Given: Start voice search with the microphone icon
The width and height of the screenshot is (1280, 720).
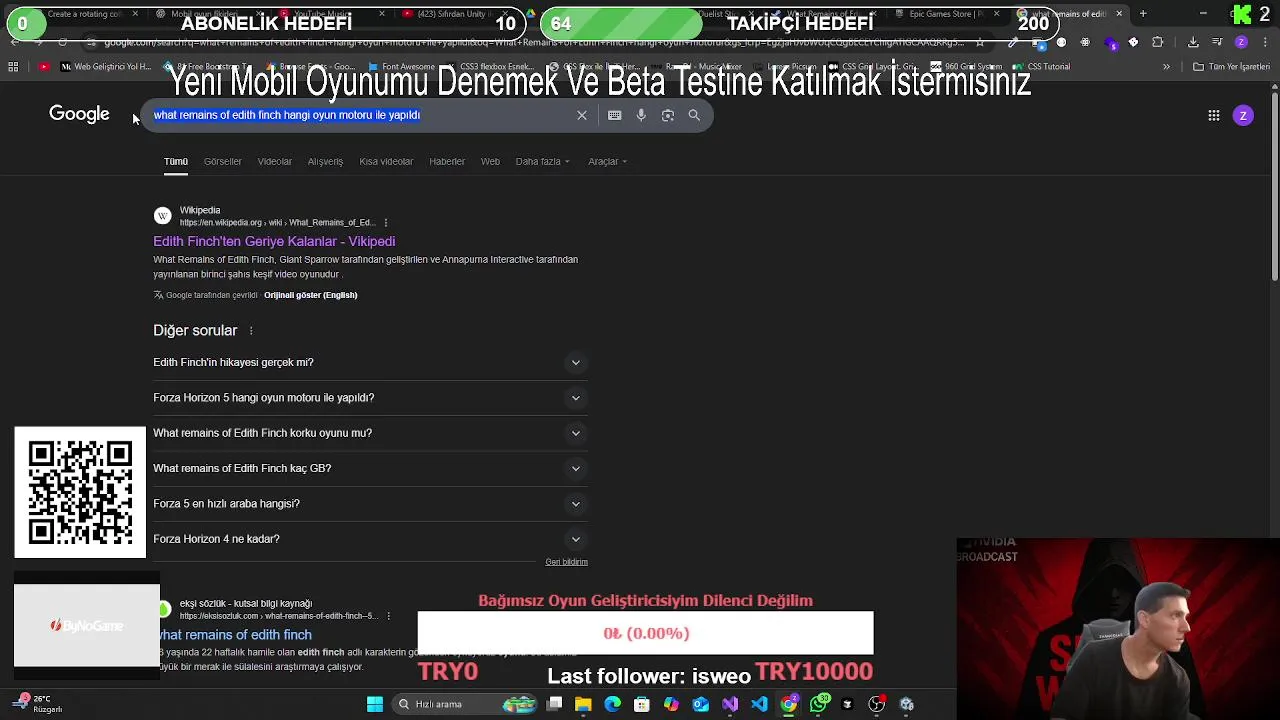Looking at the screenshot, I should (641, 115).
